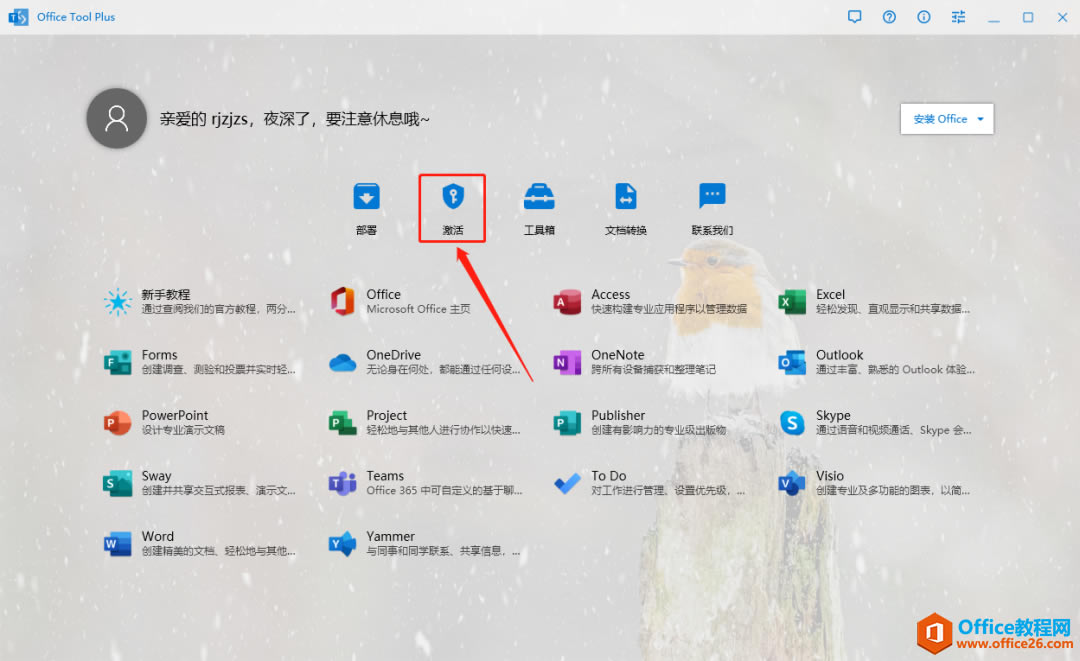The width and height of the screenshot is (1080, 661).
Task: Open the 文档转换 document conversion icon
Action: tap(625, 196)
